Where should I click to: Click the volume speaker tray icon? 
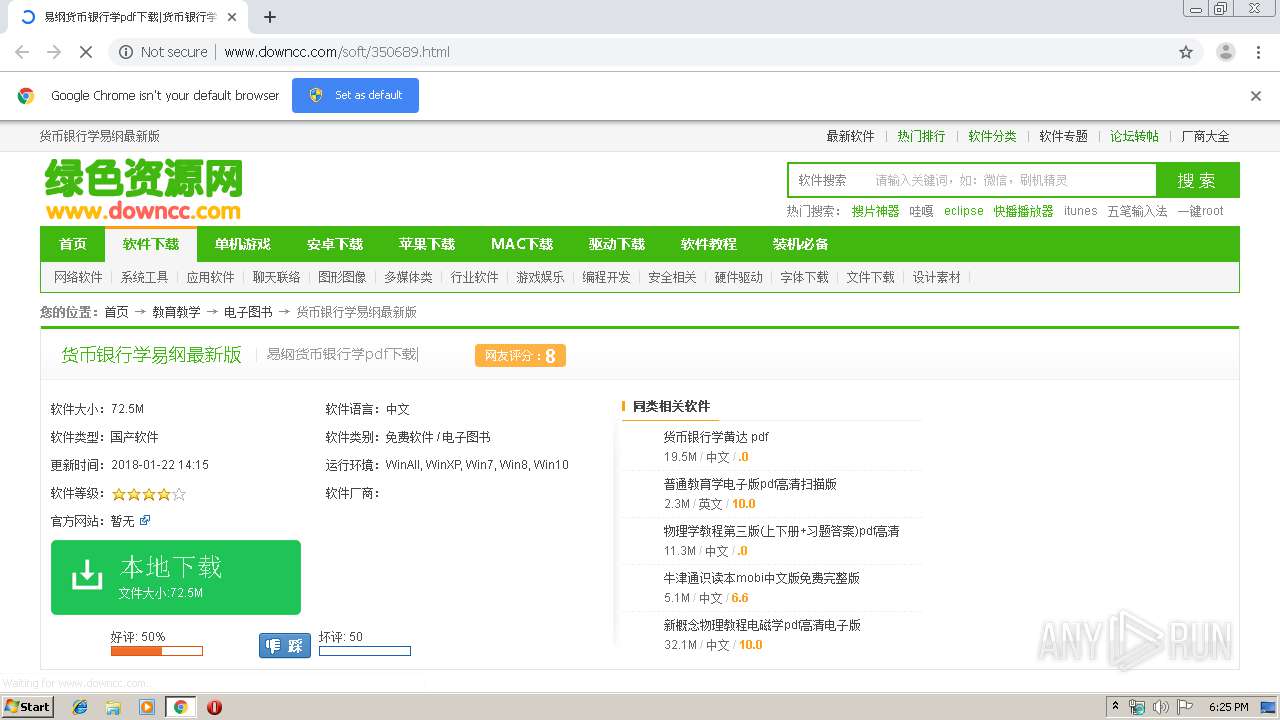(1160, 707)
